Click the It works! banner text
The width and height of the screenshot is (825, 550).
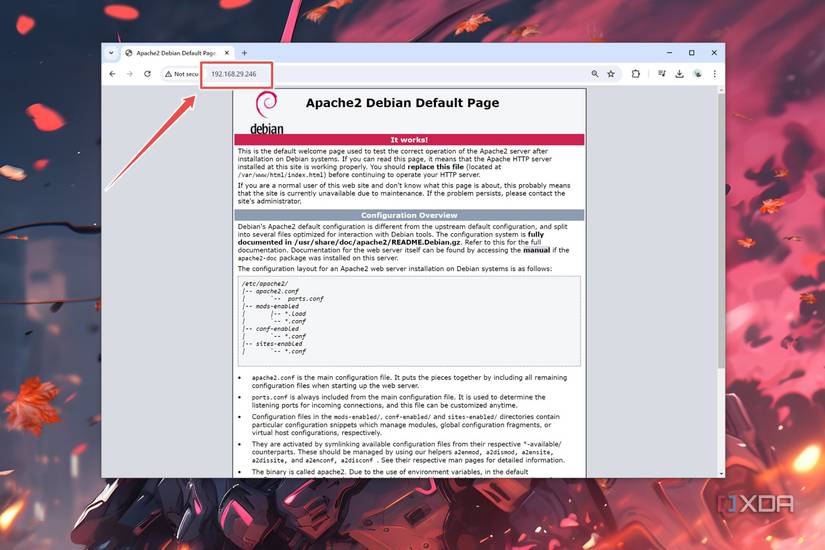pyautogui.click(x=409, y=139)
